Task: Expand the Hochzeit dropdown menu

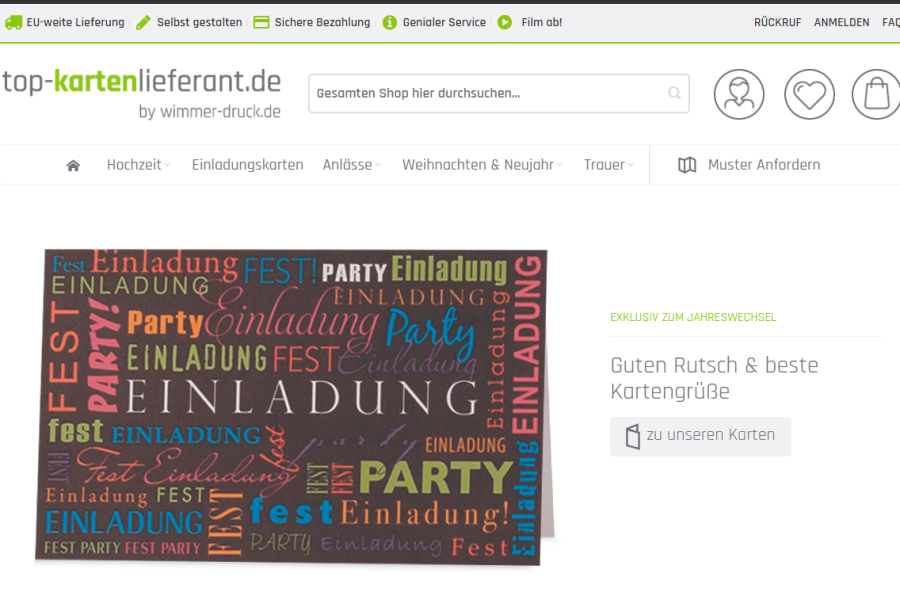Action: [138, 165]
